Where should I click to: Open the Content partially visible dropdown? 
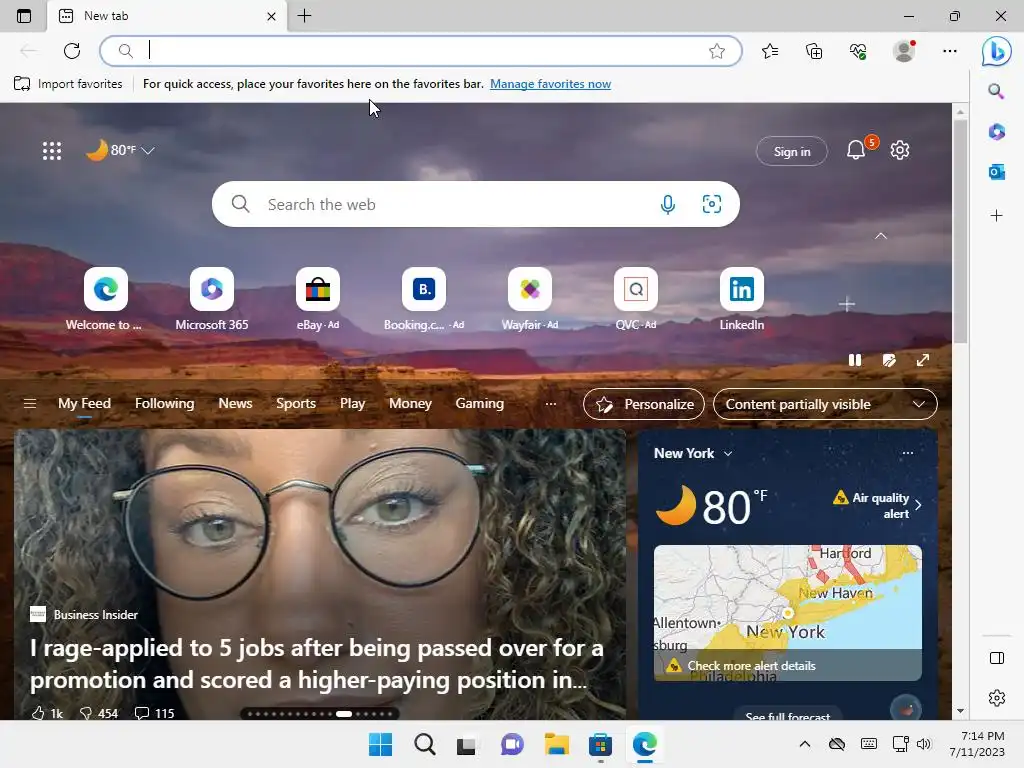point(825,404)
